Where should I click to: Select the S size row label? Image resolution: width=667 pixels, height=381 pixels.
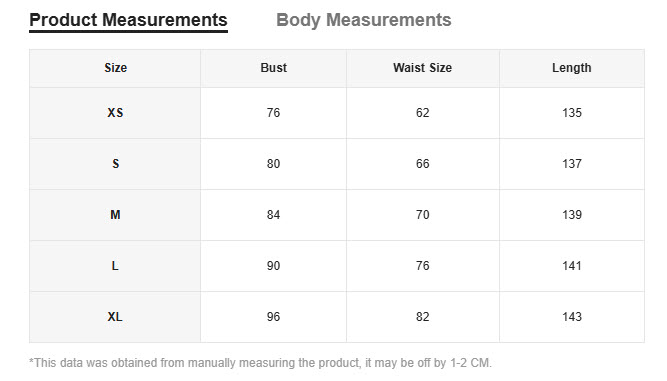[115, 164]
